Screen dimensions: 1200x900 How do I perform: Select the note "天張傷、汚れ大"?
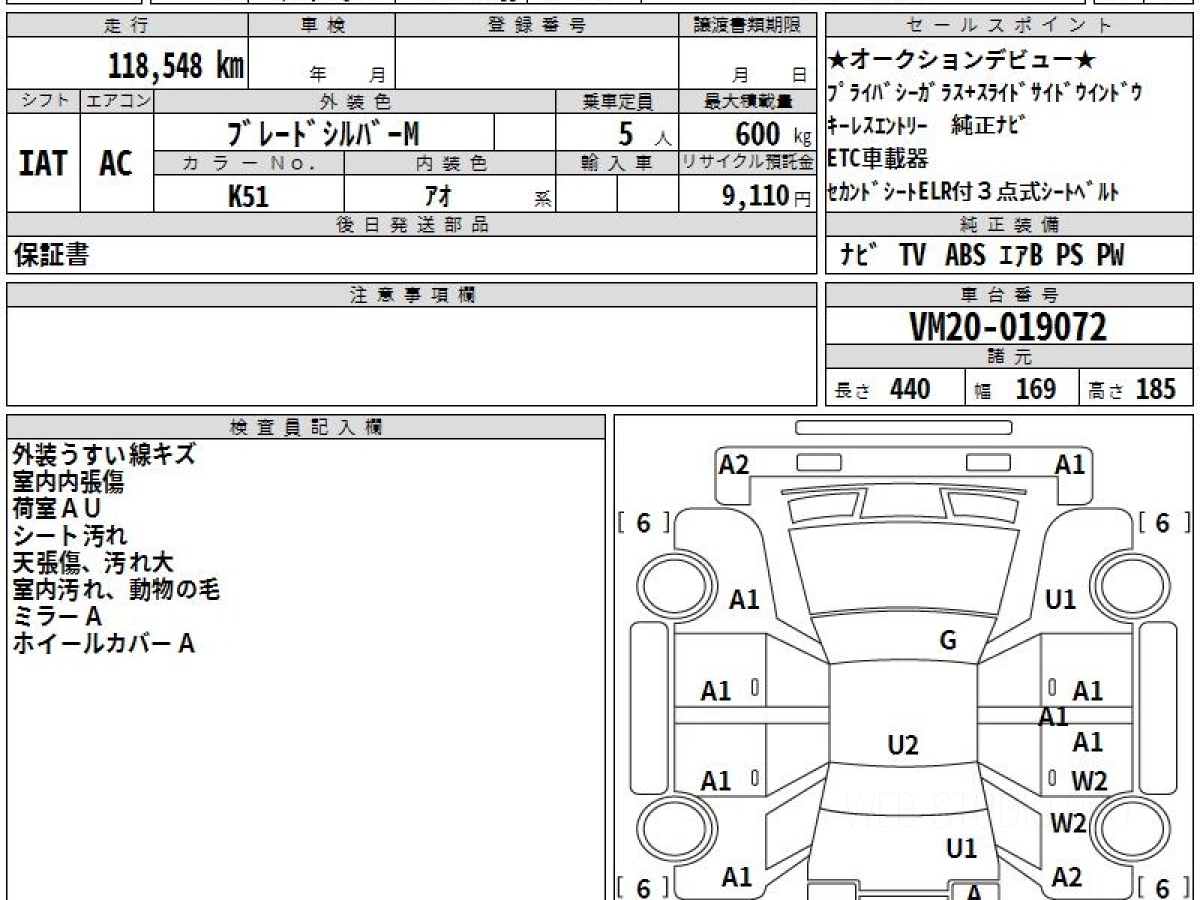click(93, 563)
